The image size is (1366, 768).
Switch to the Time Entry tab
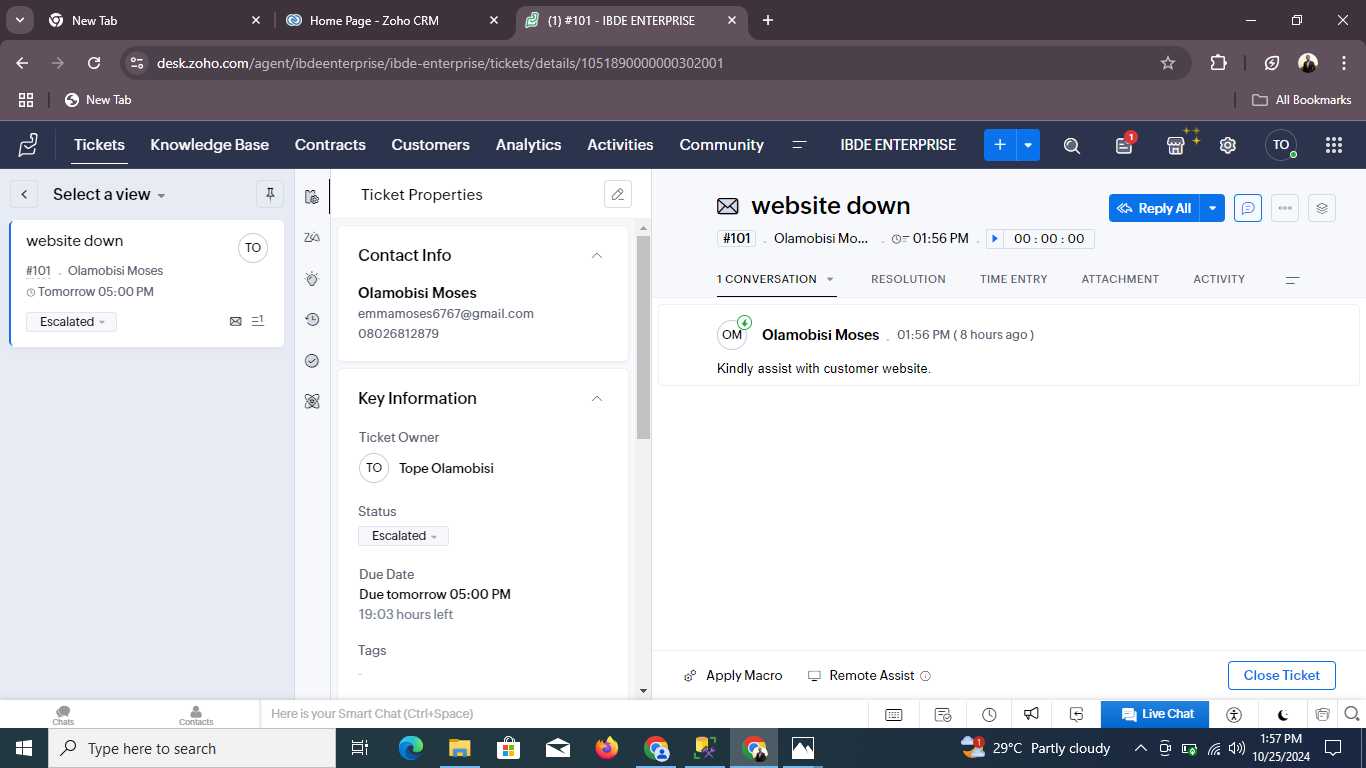coord(1014,279)
